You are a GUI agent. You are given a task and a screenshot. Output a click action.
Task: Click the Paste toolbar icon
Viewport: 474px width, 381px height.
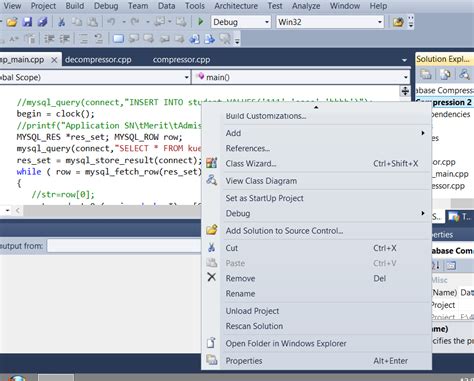coord(92,22)
